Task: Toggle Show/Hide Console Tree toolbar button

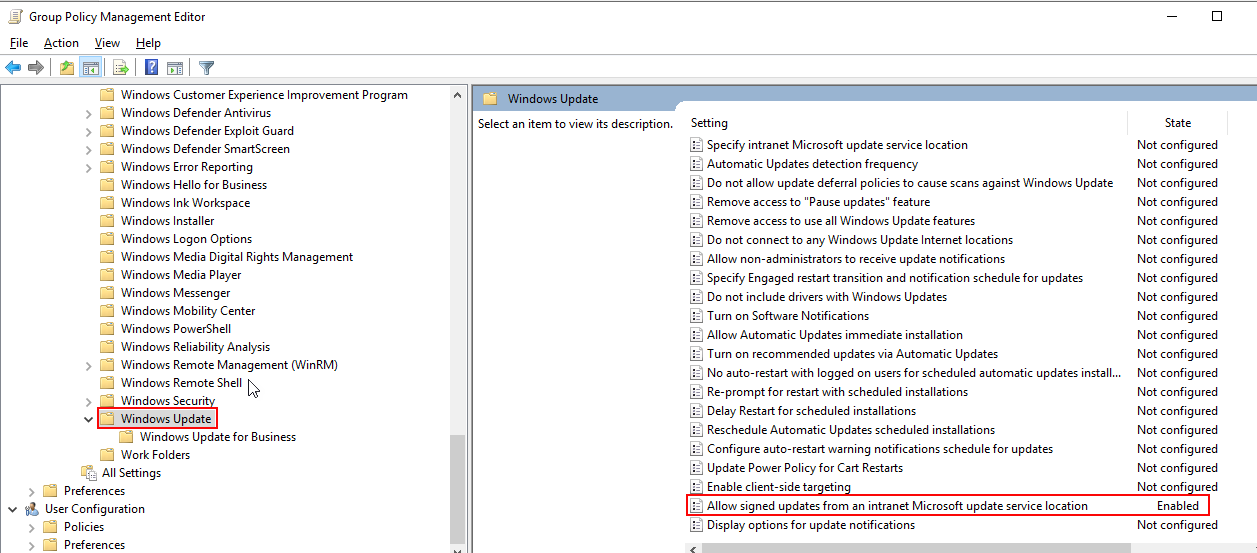Action: coord(91,68)
